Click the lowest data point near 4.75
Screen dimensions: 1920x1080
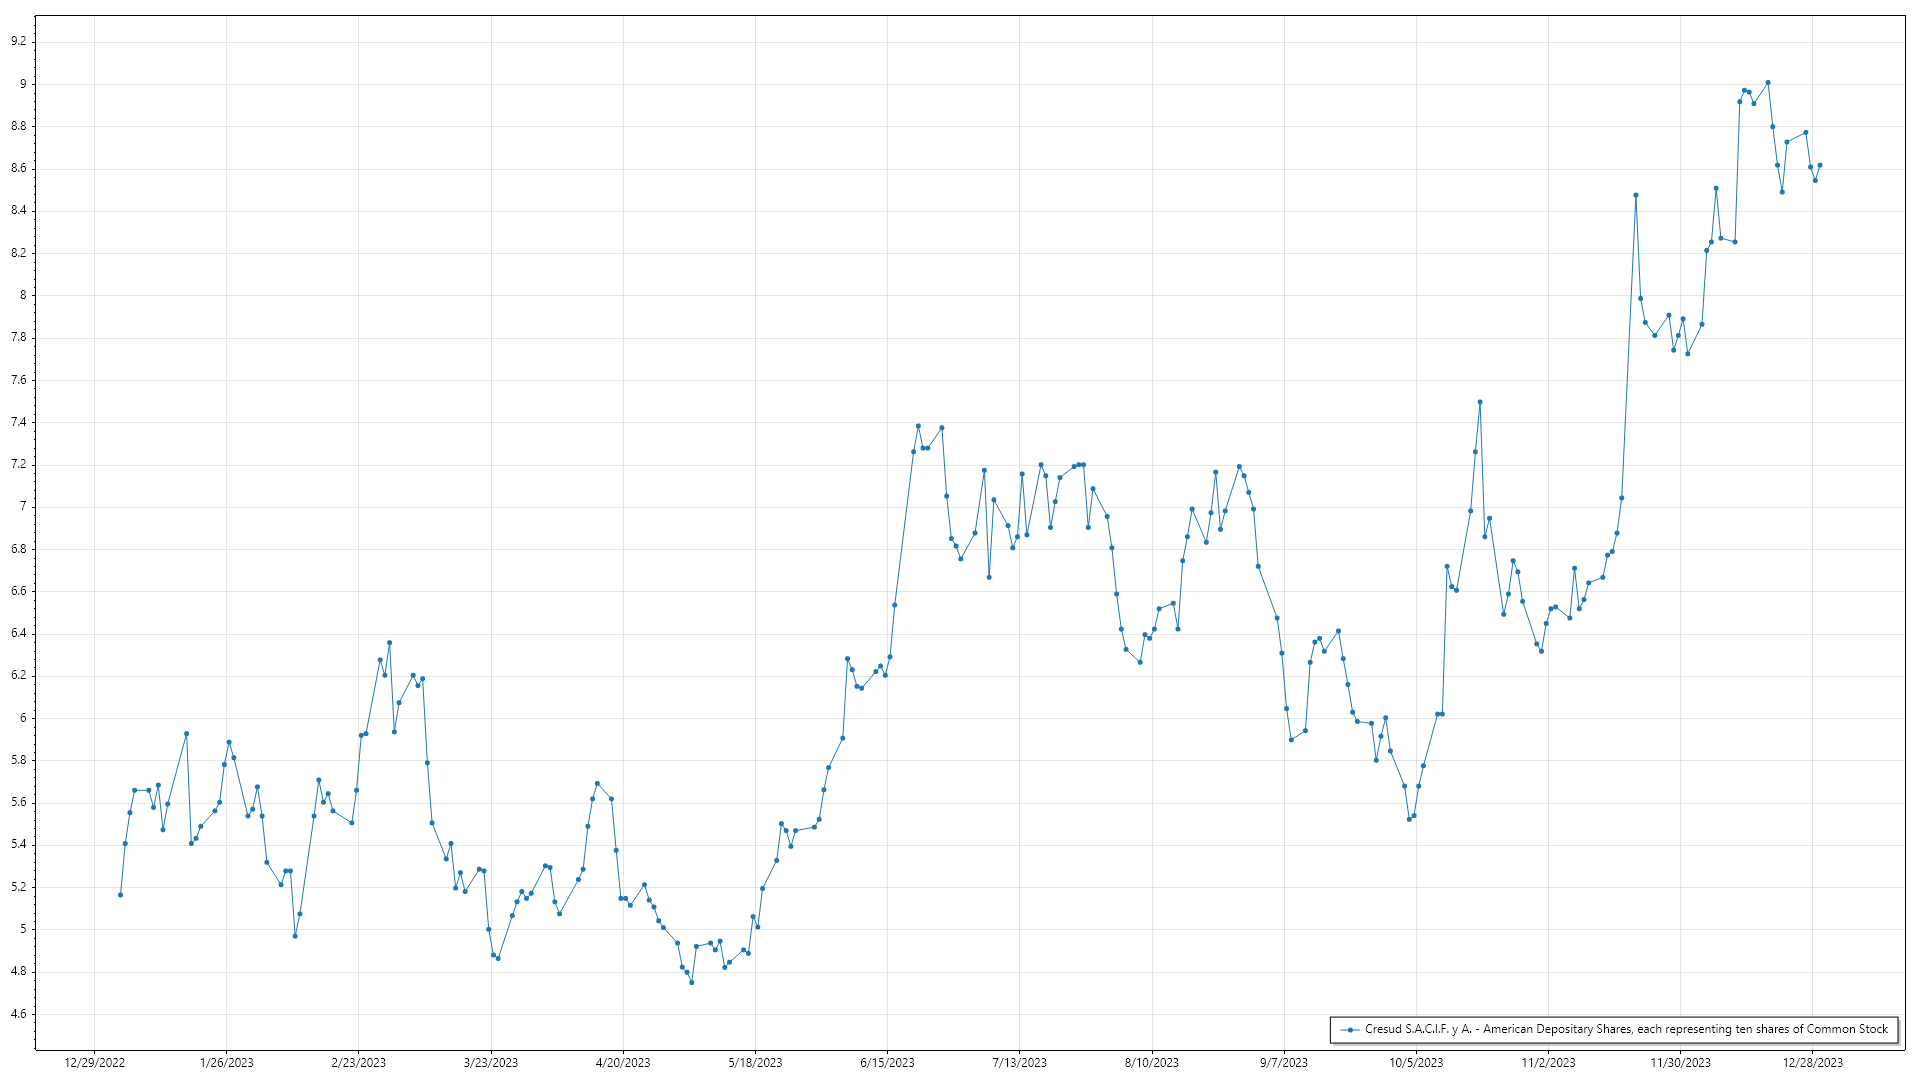click(691, 982)
